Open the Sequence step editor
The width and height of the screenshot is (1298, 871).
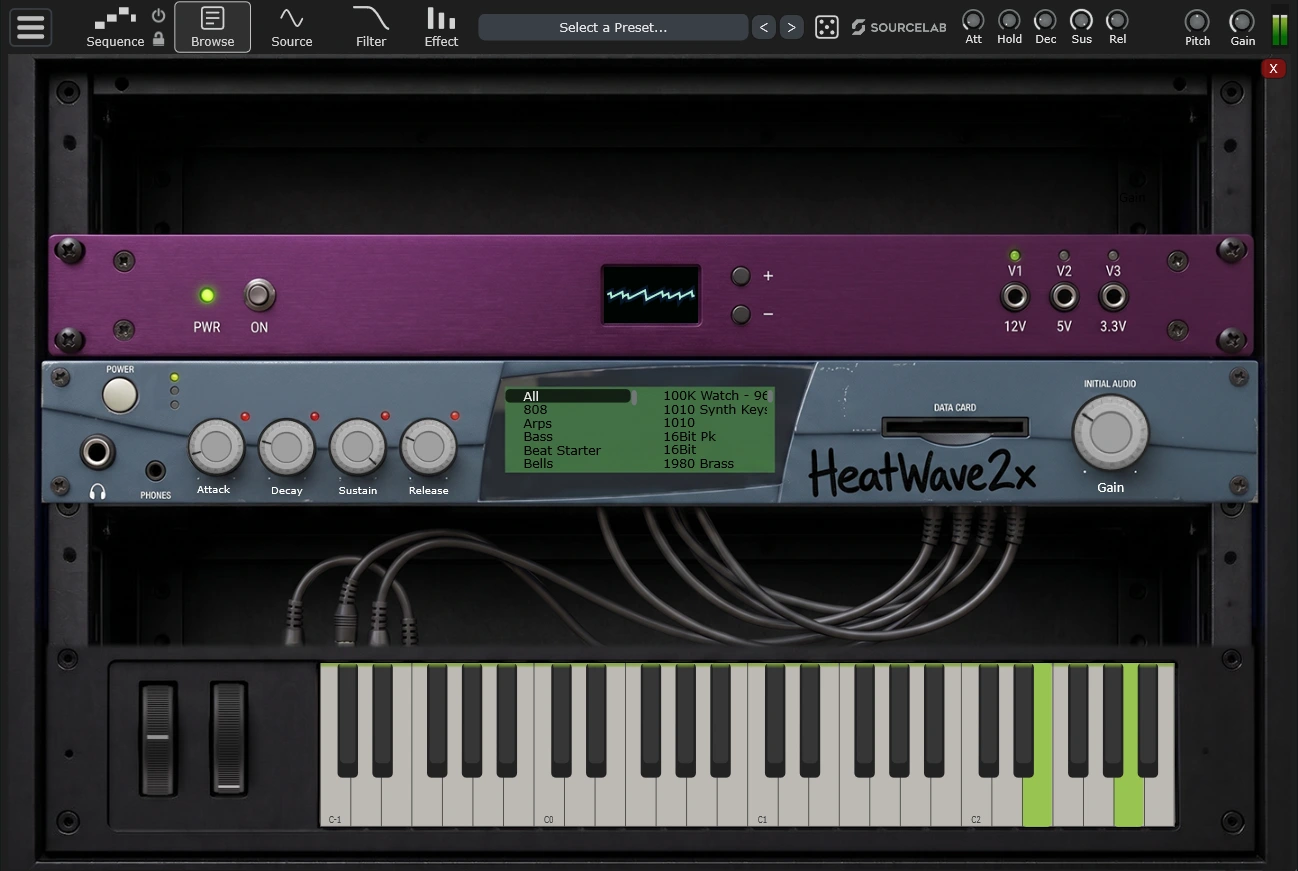[x=115, y=27]
